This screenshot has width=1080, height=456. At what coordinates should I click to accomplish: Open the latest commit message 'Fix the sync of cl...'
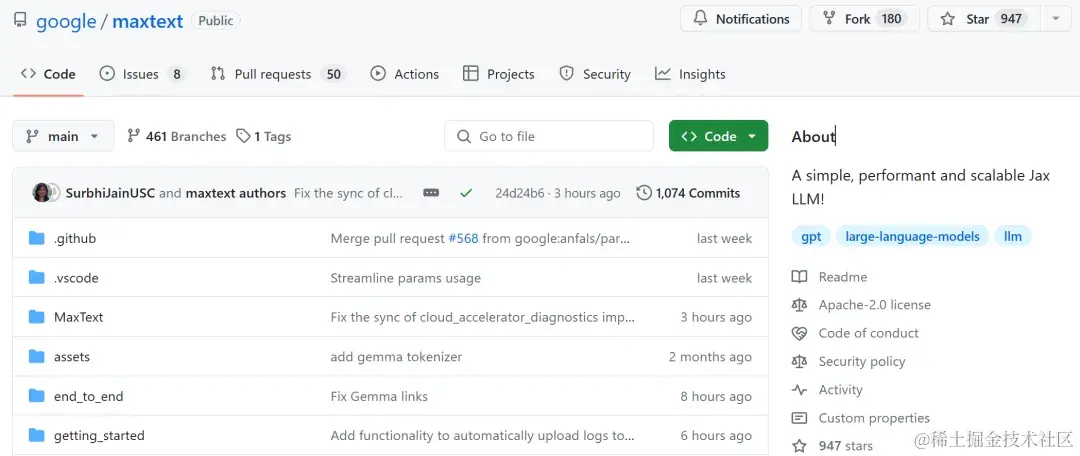click(349, 194)
